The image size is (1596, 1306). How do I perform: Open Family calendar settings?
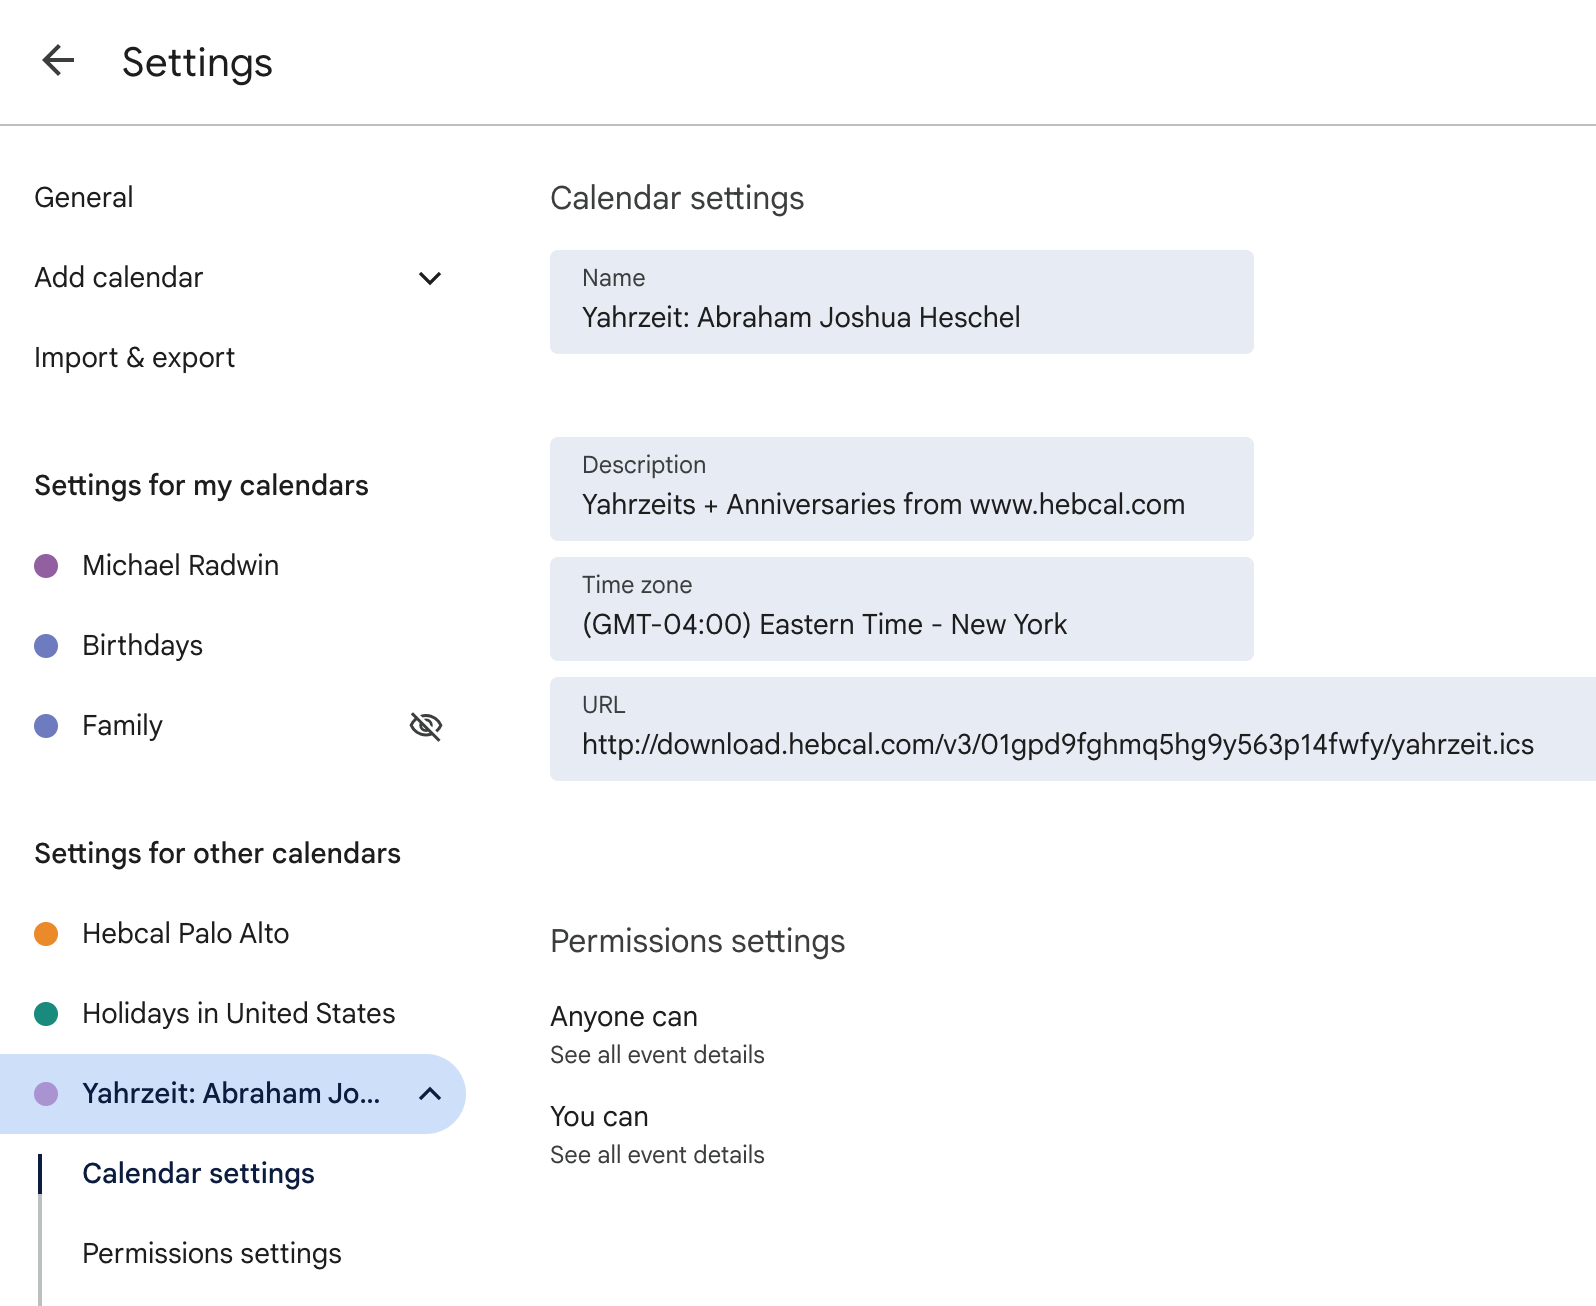pyautogui.click(x=122, y=725)
